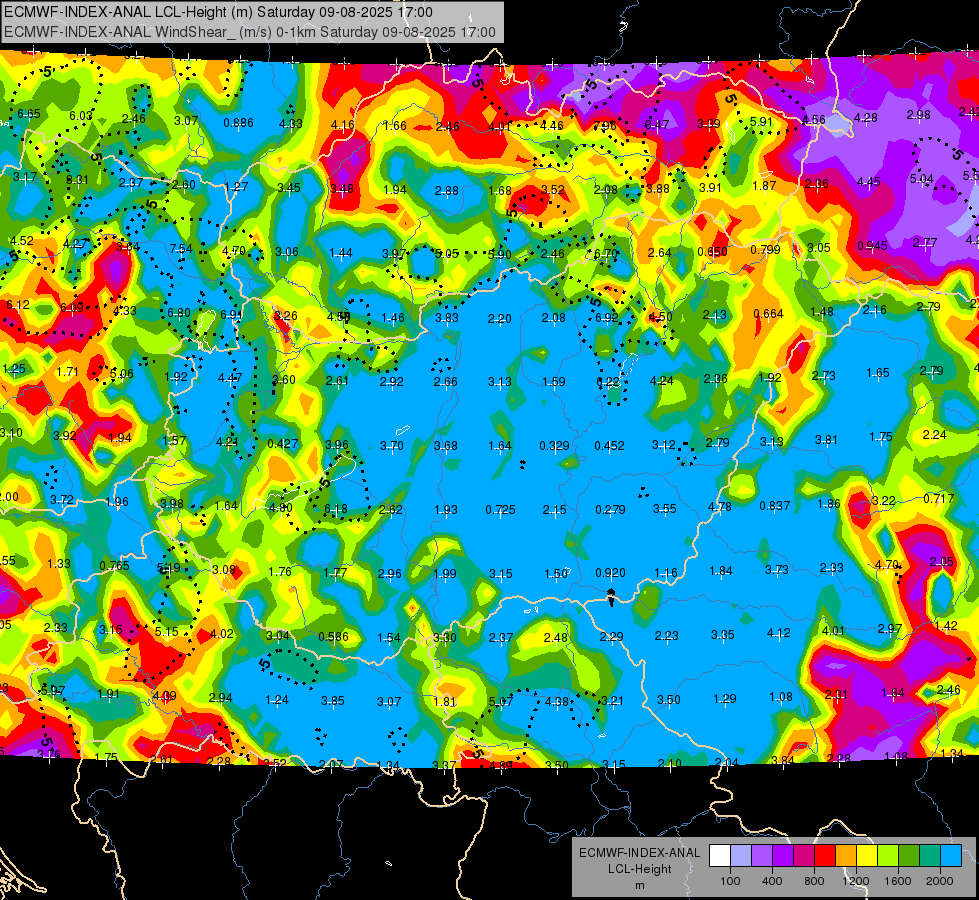Click the wind shear value 0.799

(765, 249)
